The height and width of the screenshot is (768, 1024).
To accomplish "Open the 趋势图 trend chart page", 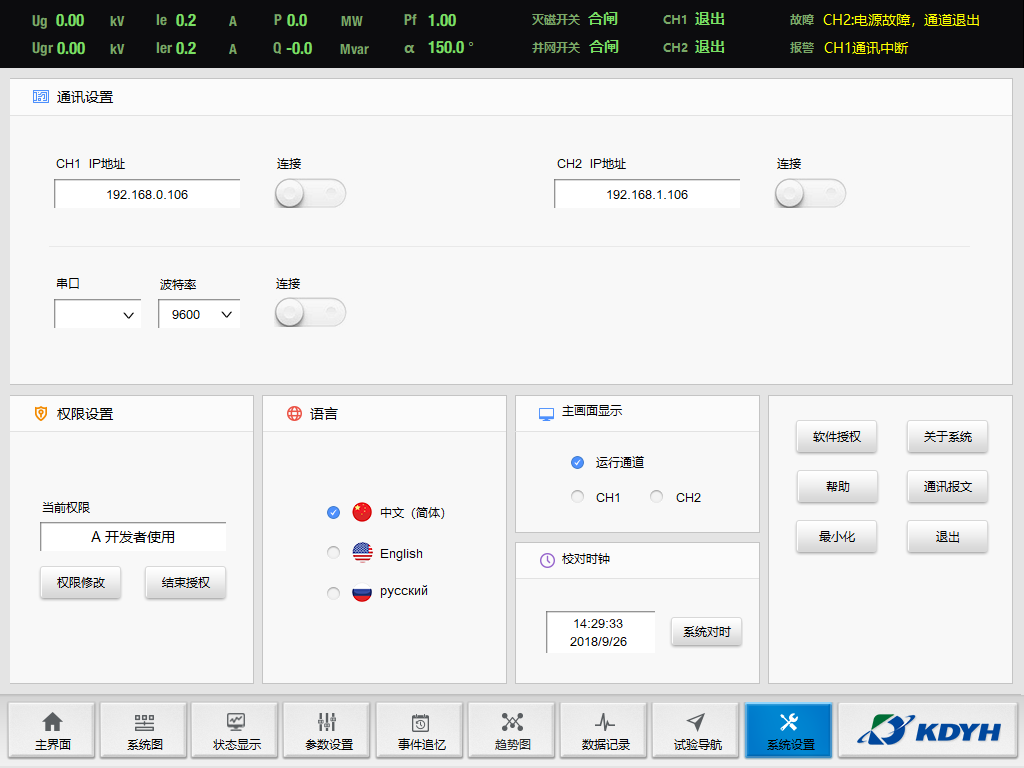I will click(512, 730).
